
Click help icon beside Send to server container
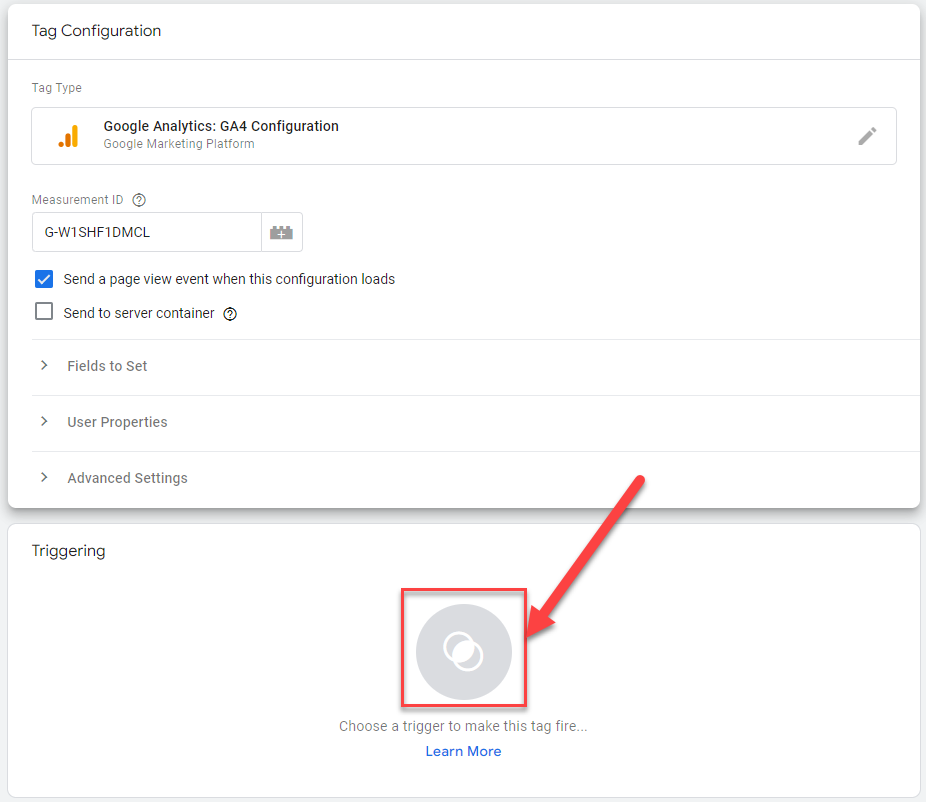coord(230,314)
